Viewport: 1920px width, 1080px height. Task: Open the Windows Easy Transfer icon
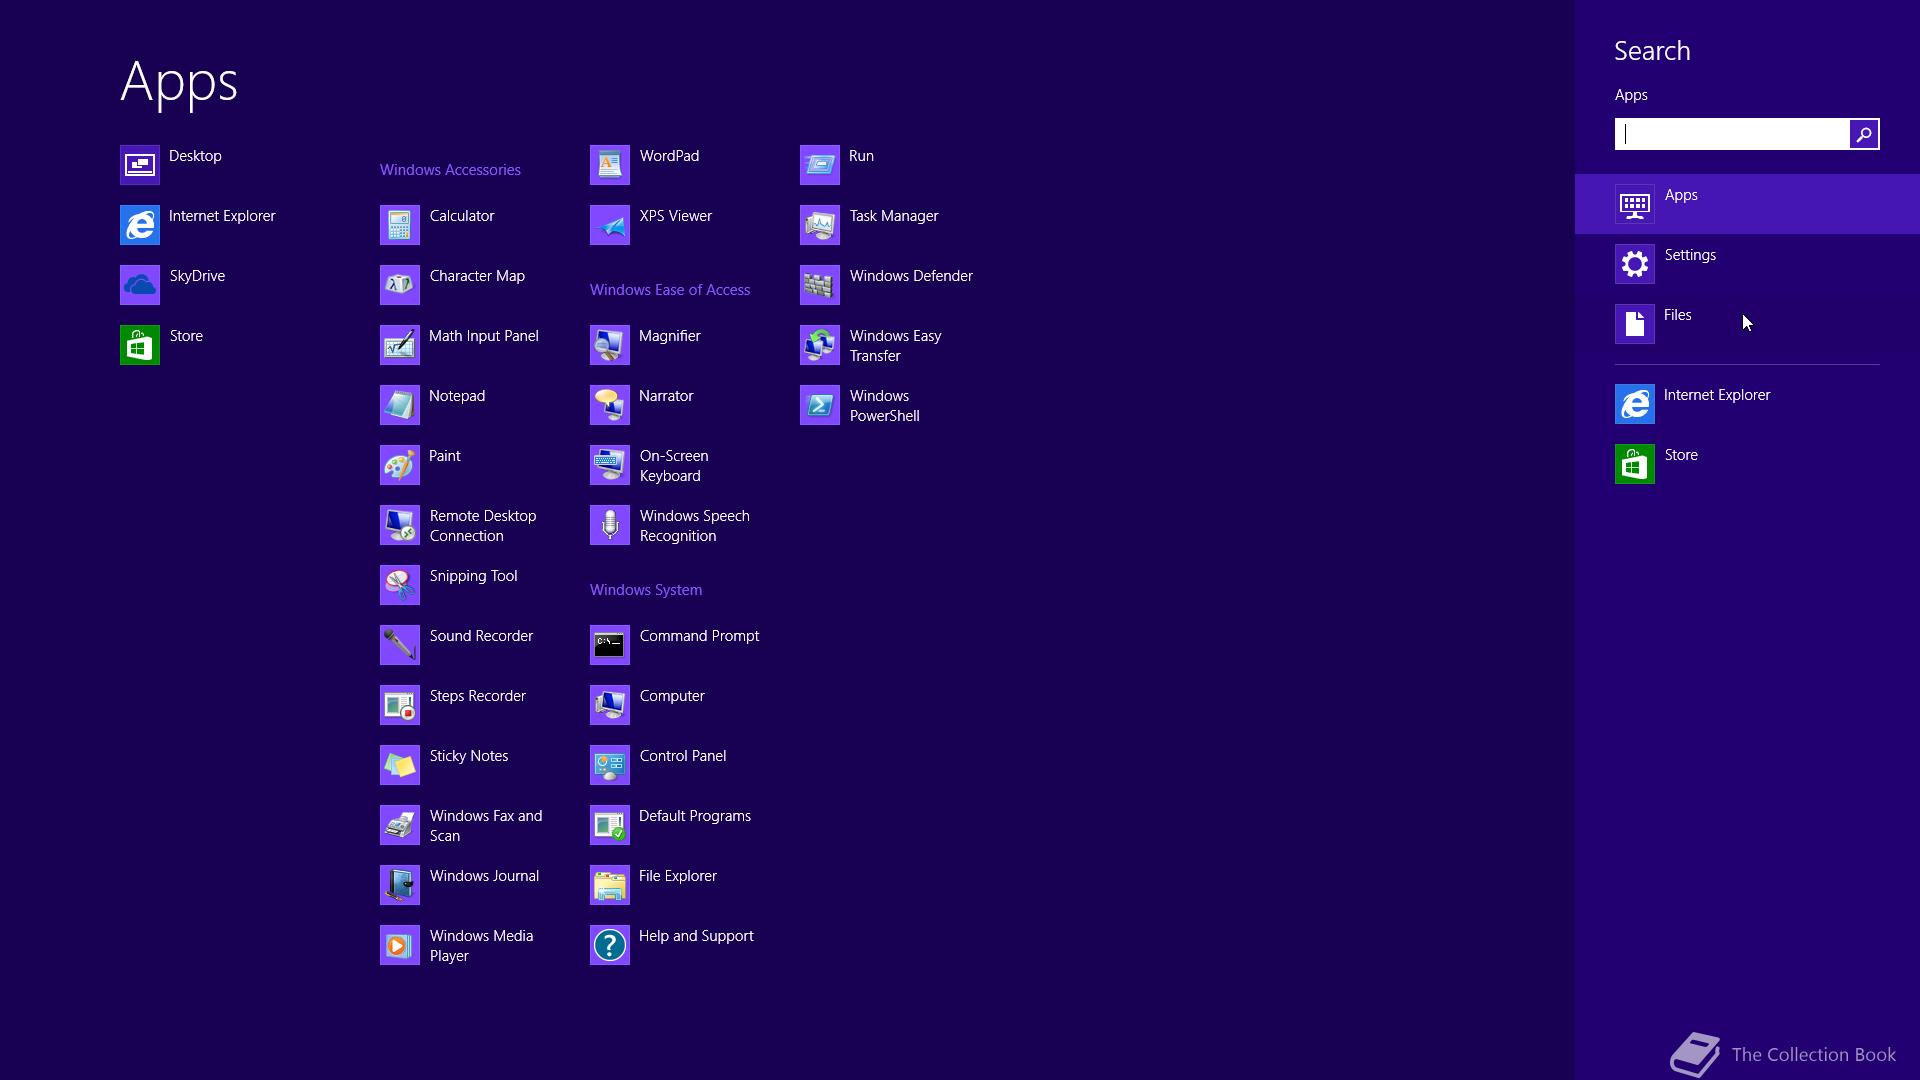tap(820, 345)
